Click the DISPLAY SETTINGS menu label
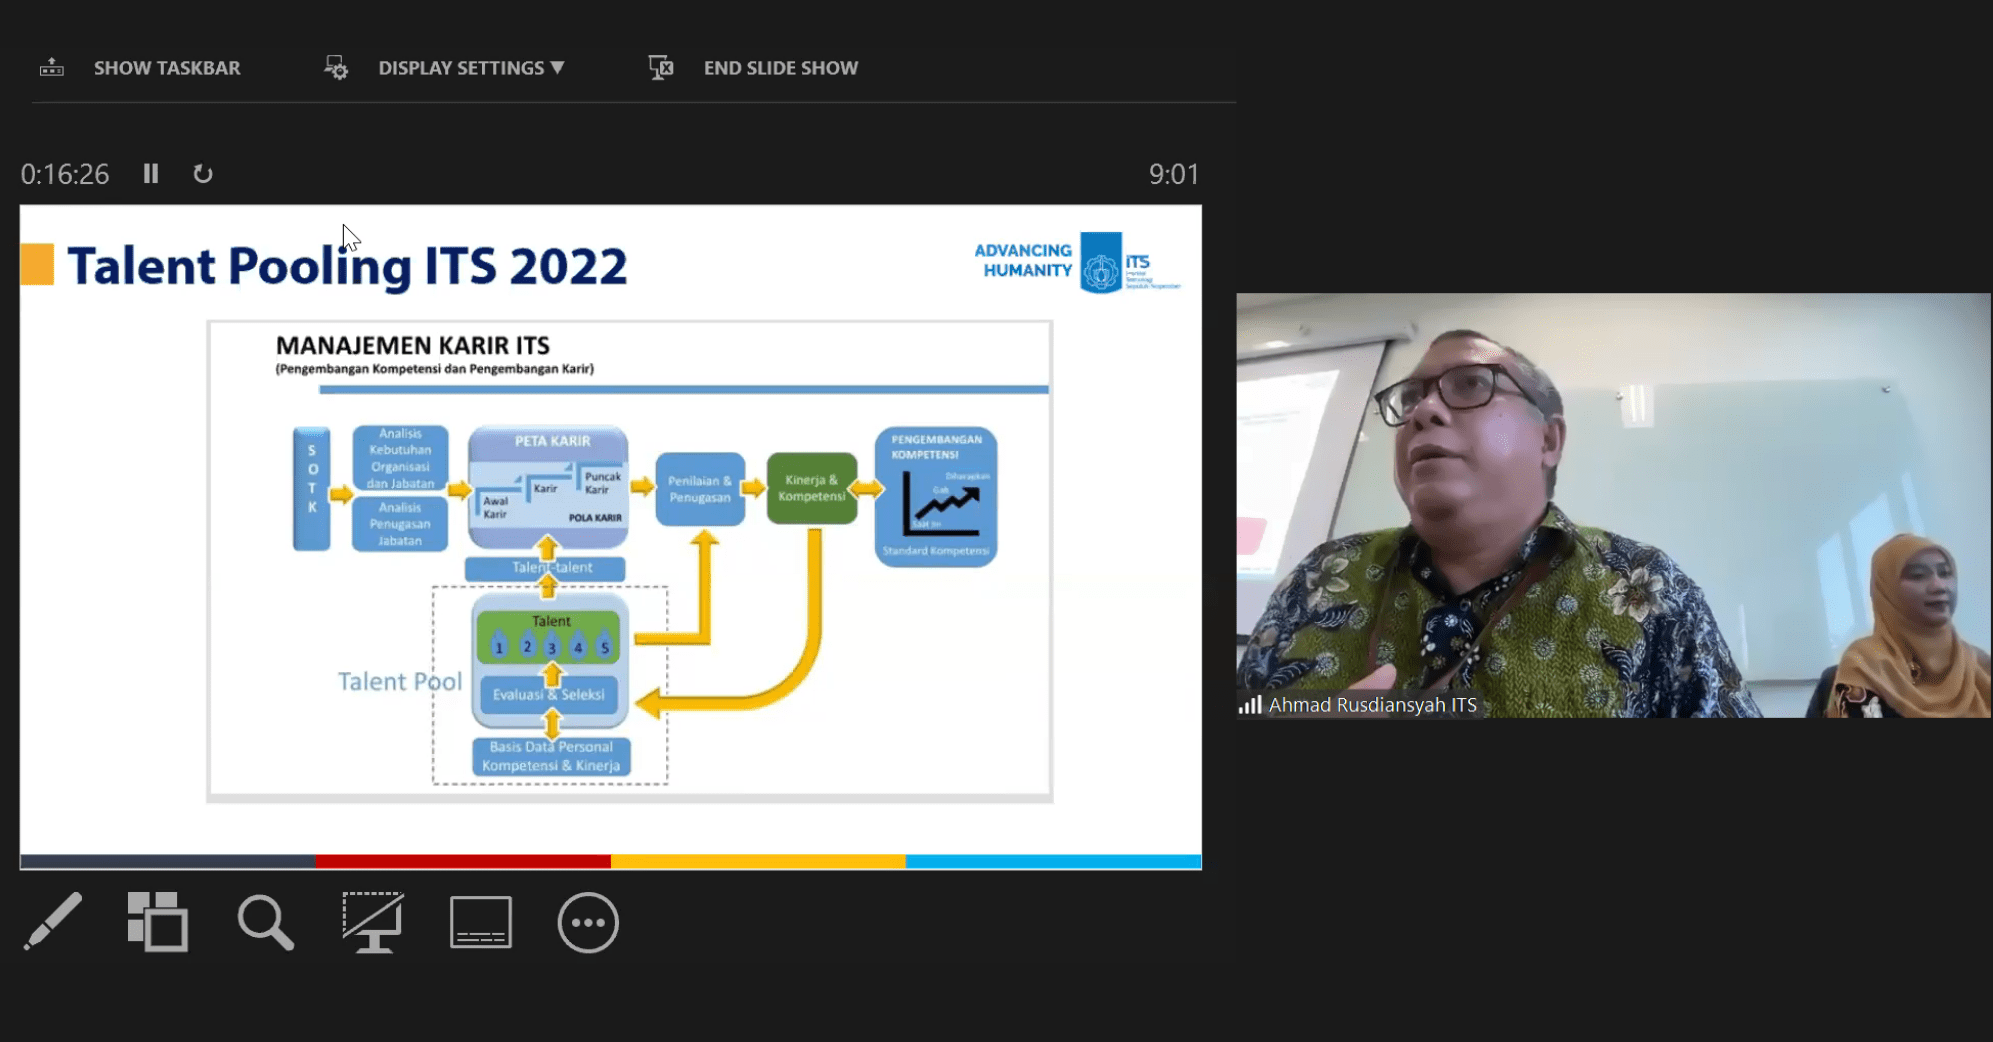 [x=461, y=68]
